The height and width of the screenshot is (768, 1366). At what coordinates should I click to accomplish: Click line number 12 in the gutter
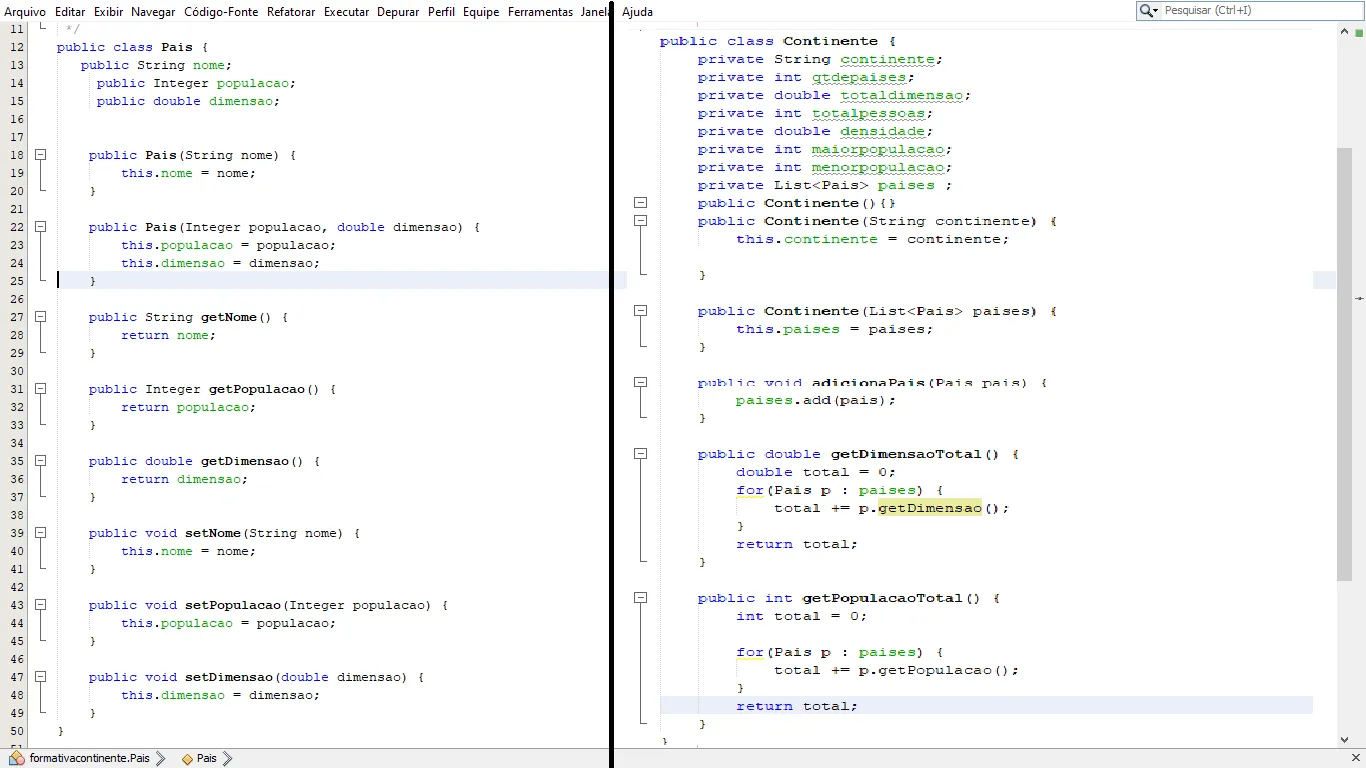click(16, 47)
